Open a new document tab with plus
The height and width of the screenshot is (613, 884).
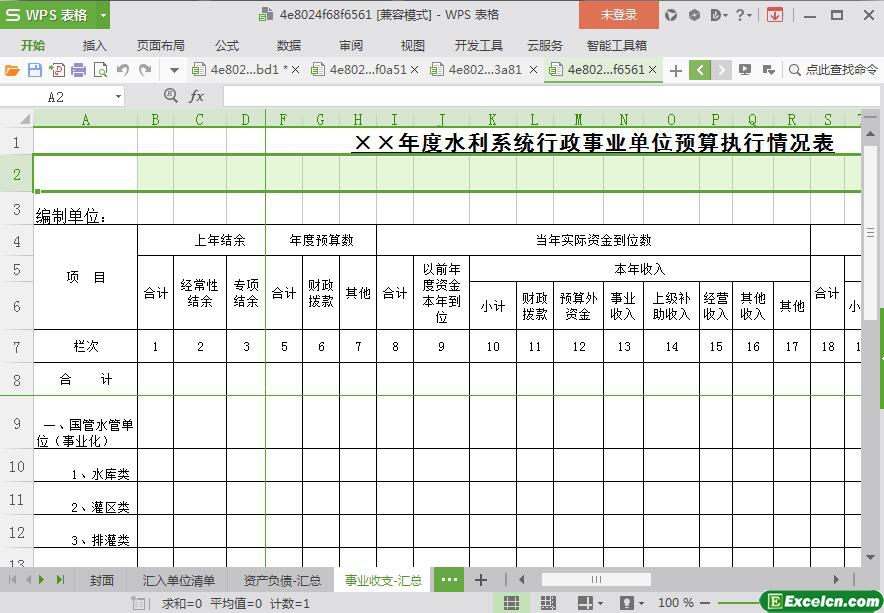point(676,70)
